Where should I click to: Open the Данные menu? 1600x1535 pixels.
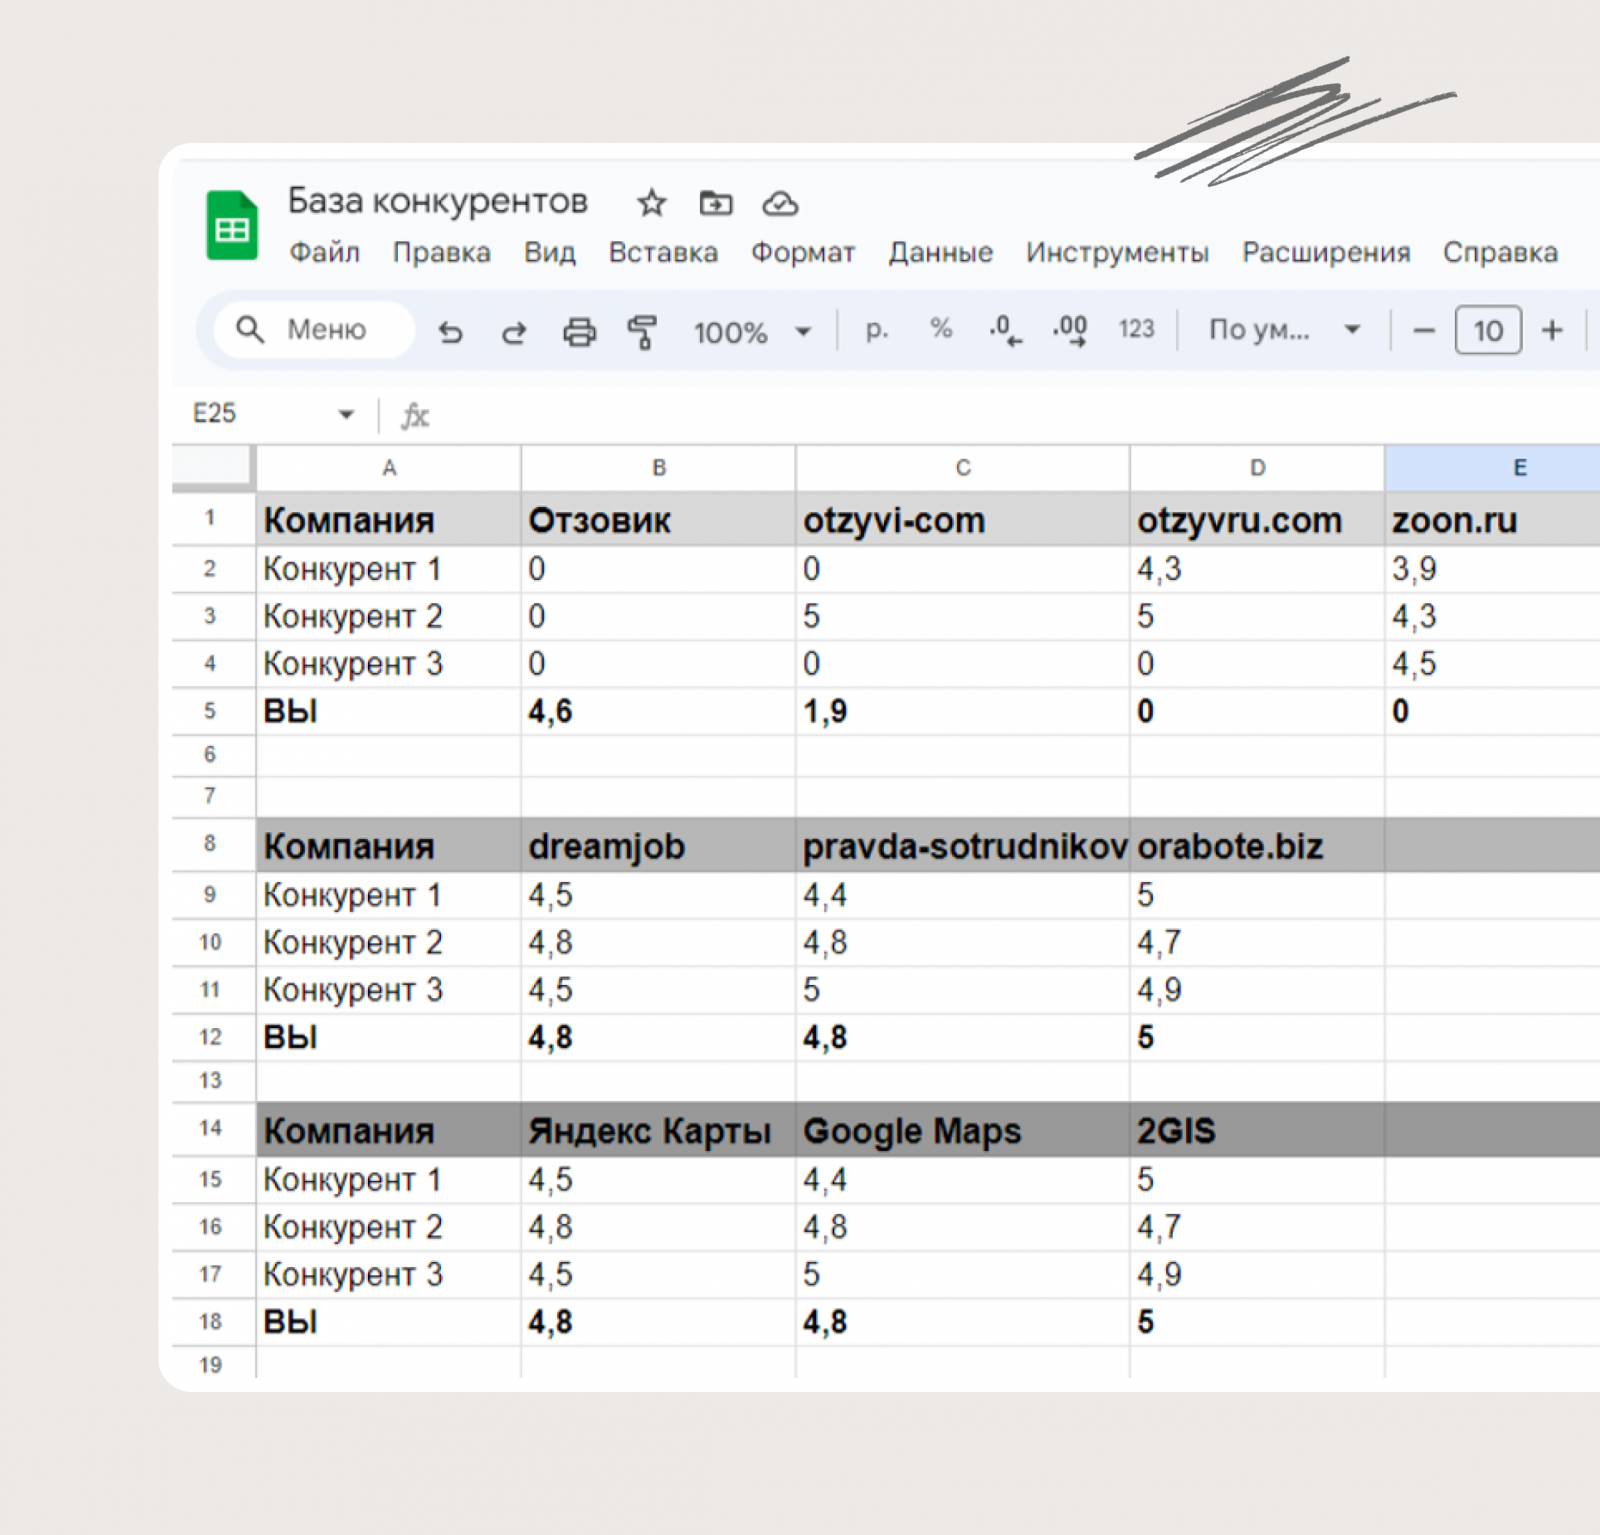[x=940, y=252]
